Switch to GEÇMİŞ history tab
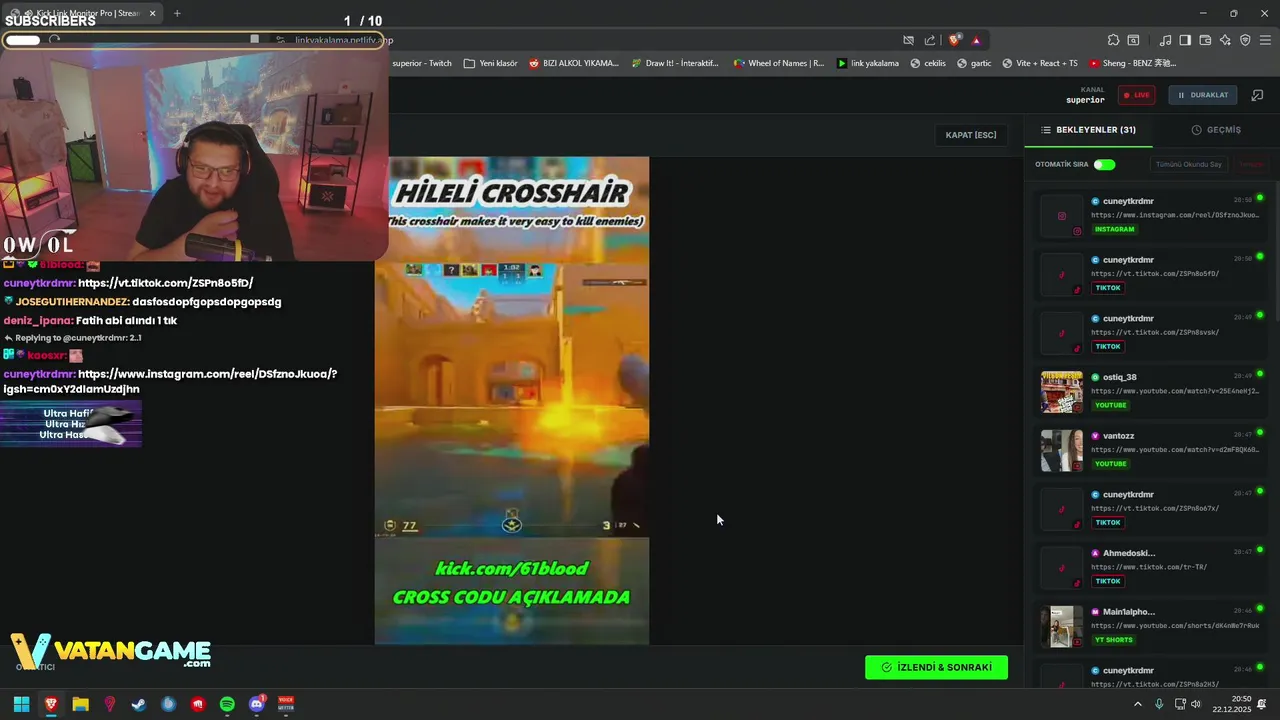This screenshot has width=1280, height=720. point(1216,130)
